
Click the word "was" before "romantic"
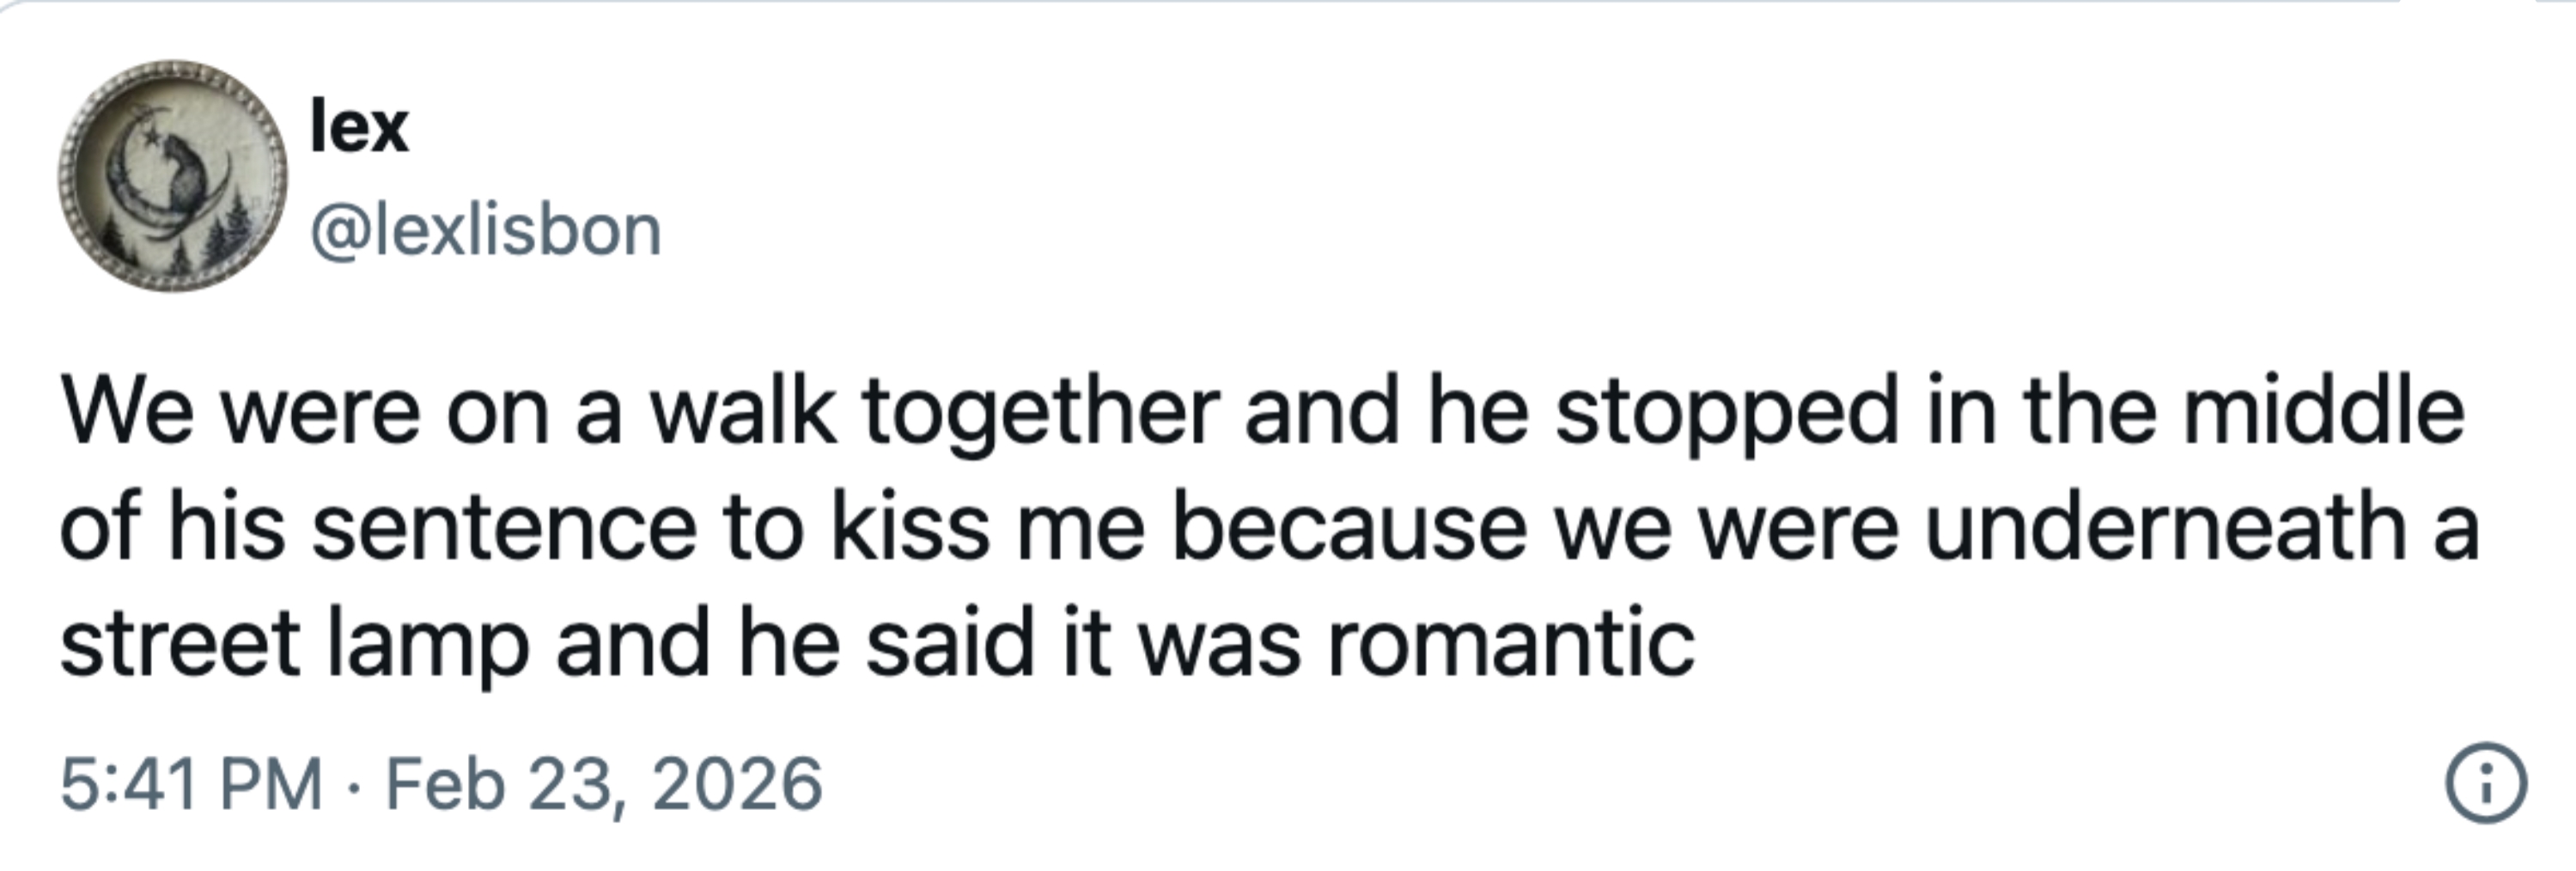click(x=1219, y=642)
